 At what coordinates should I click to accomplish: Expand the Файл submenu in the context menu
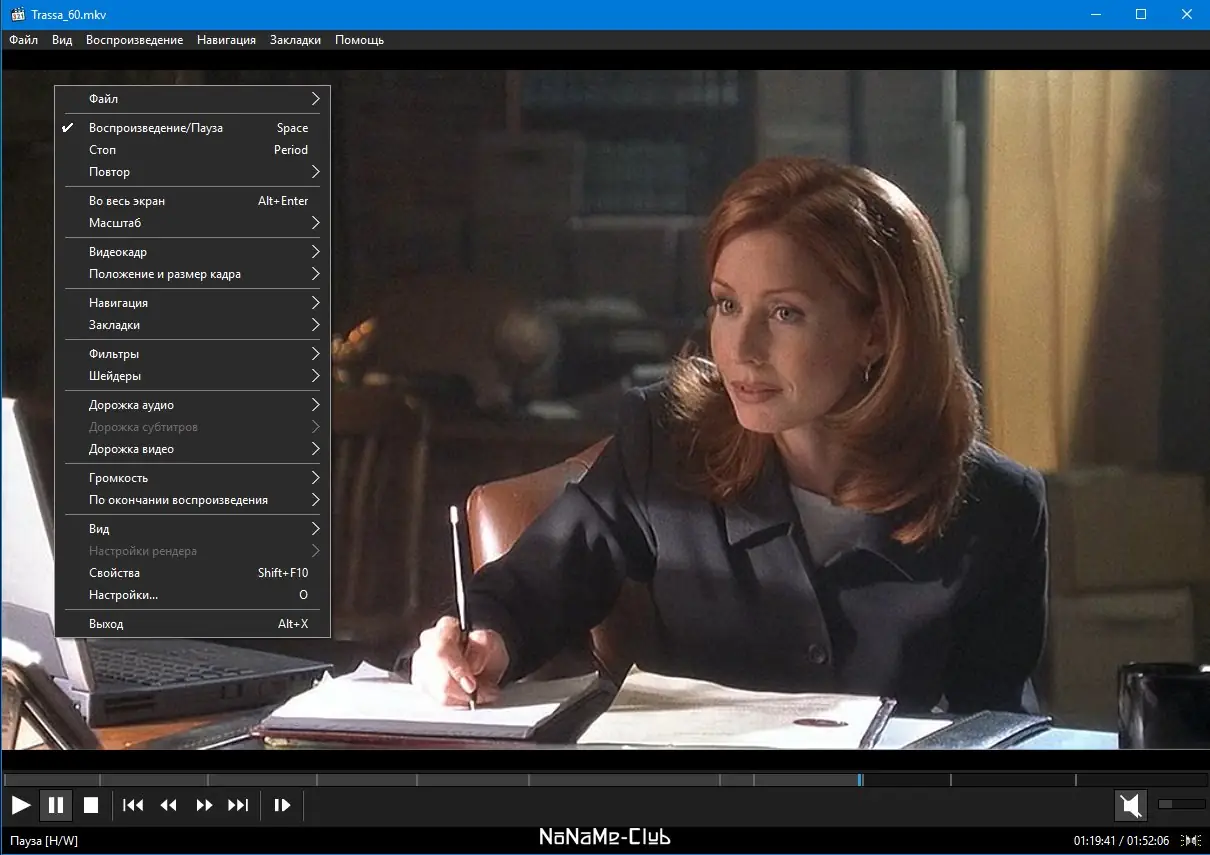click(193, 99)
